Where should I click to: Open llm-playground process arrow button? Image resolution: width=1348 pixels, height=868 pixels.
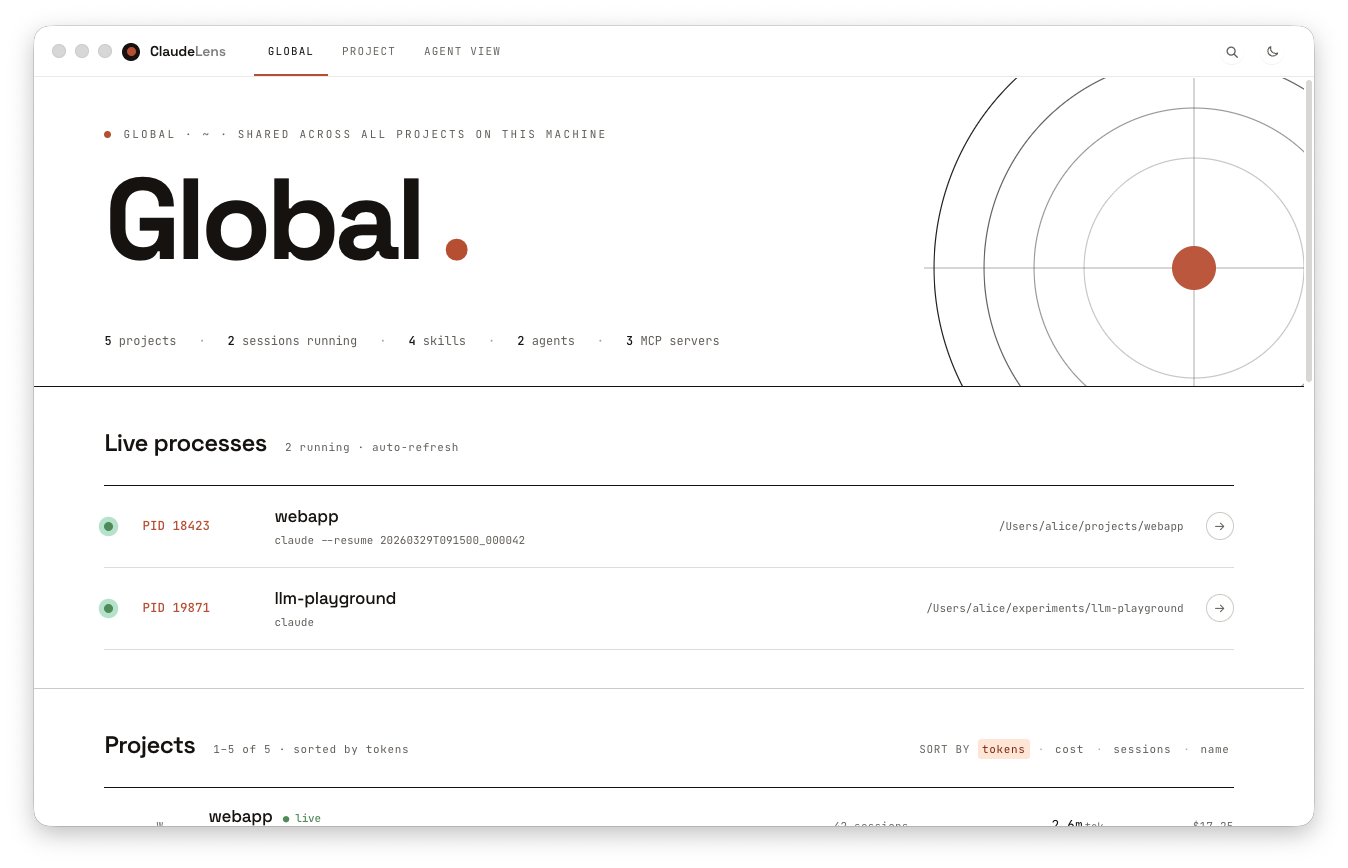coord(1220,608)
